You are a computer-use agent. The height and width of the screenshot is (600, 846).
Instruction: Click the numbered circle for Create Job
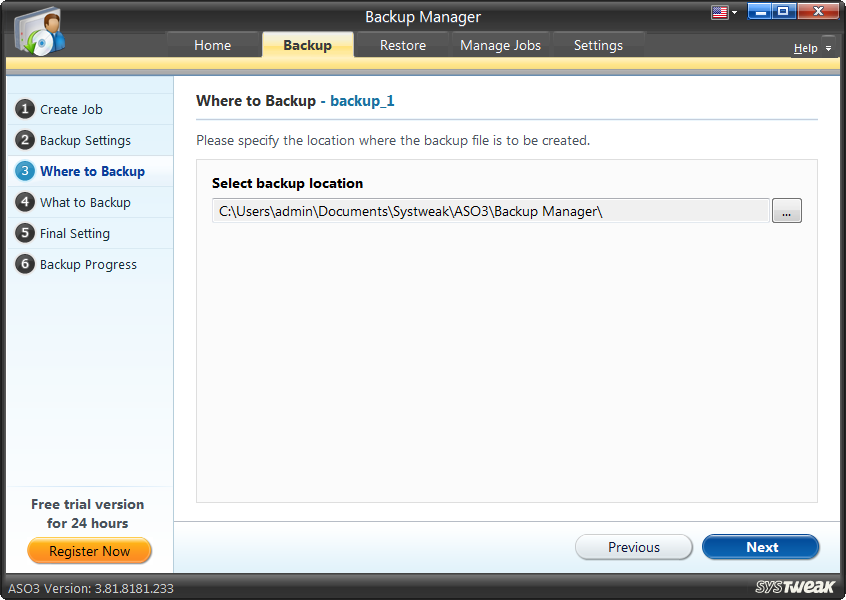[x=24, y=109]
